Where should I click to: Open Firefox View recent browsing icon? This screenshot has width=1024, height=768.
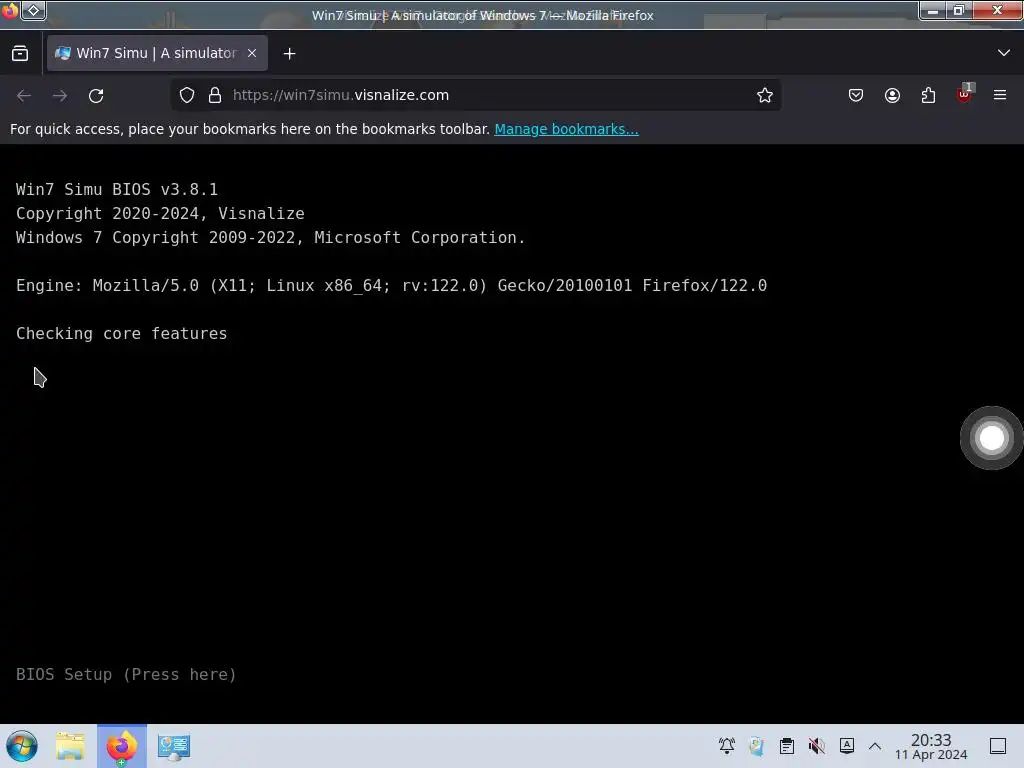point(20,54)
